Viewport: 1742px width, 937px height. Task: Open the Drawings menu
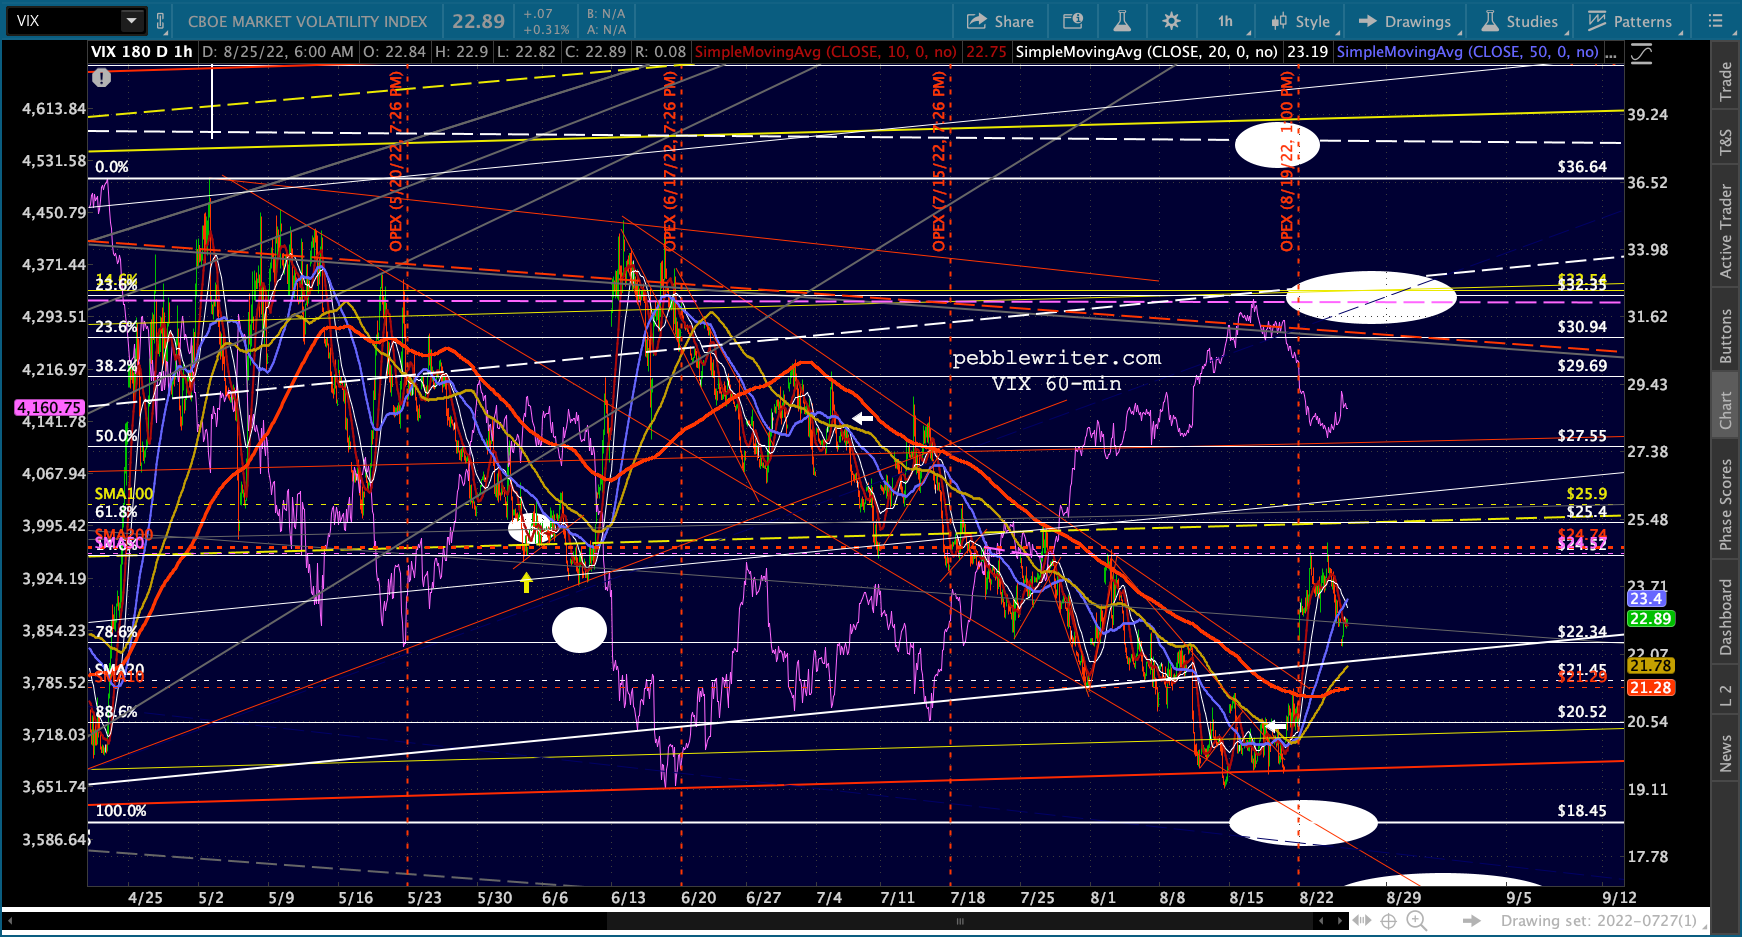point(1405,21)
